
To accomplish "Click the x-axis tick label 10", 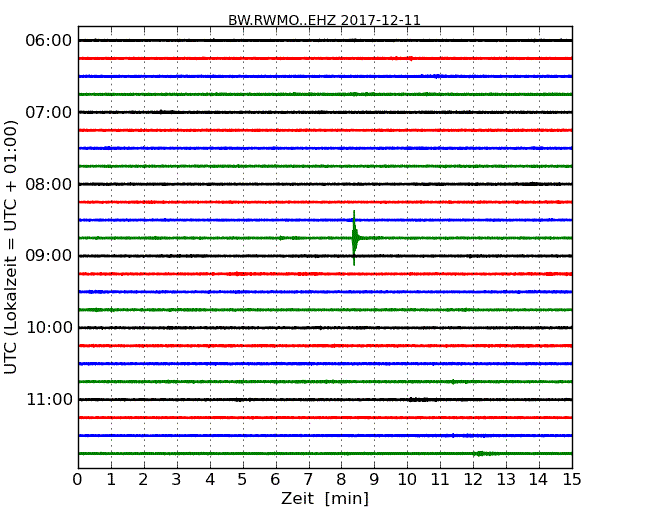I will point(407,479).
